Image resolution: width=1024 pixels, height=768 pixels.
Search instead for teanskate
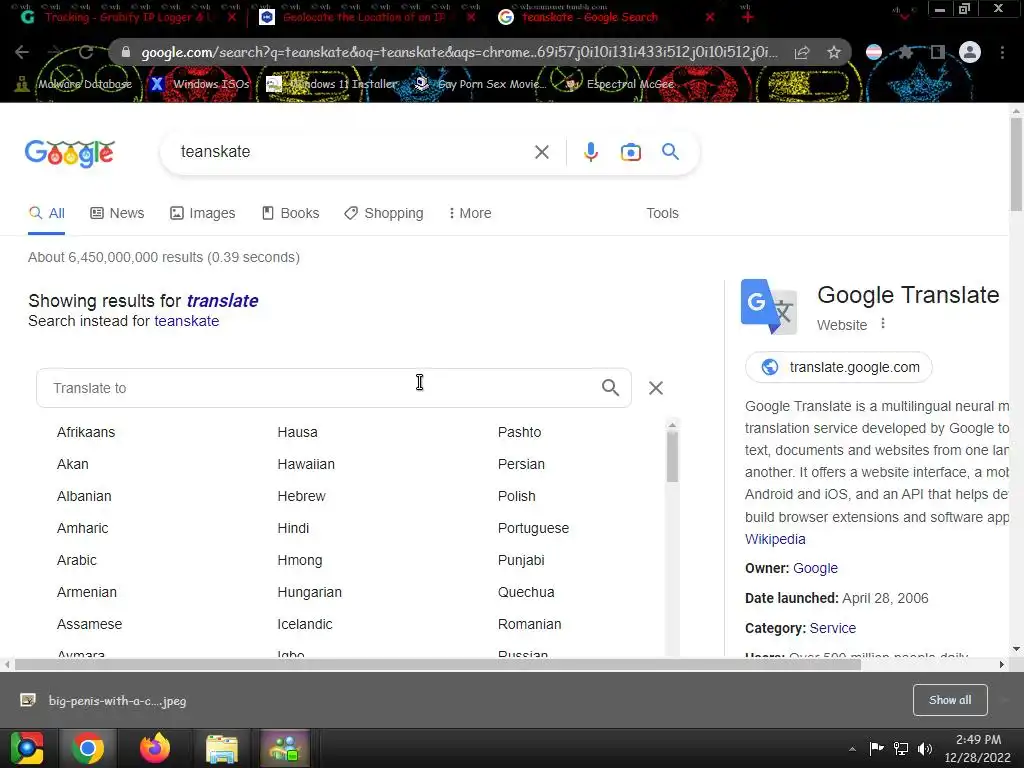[187, 321]
